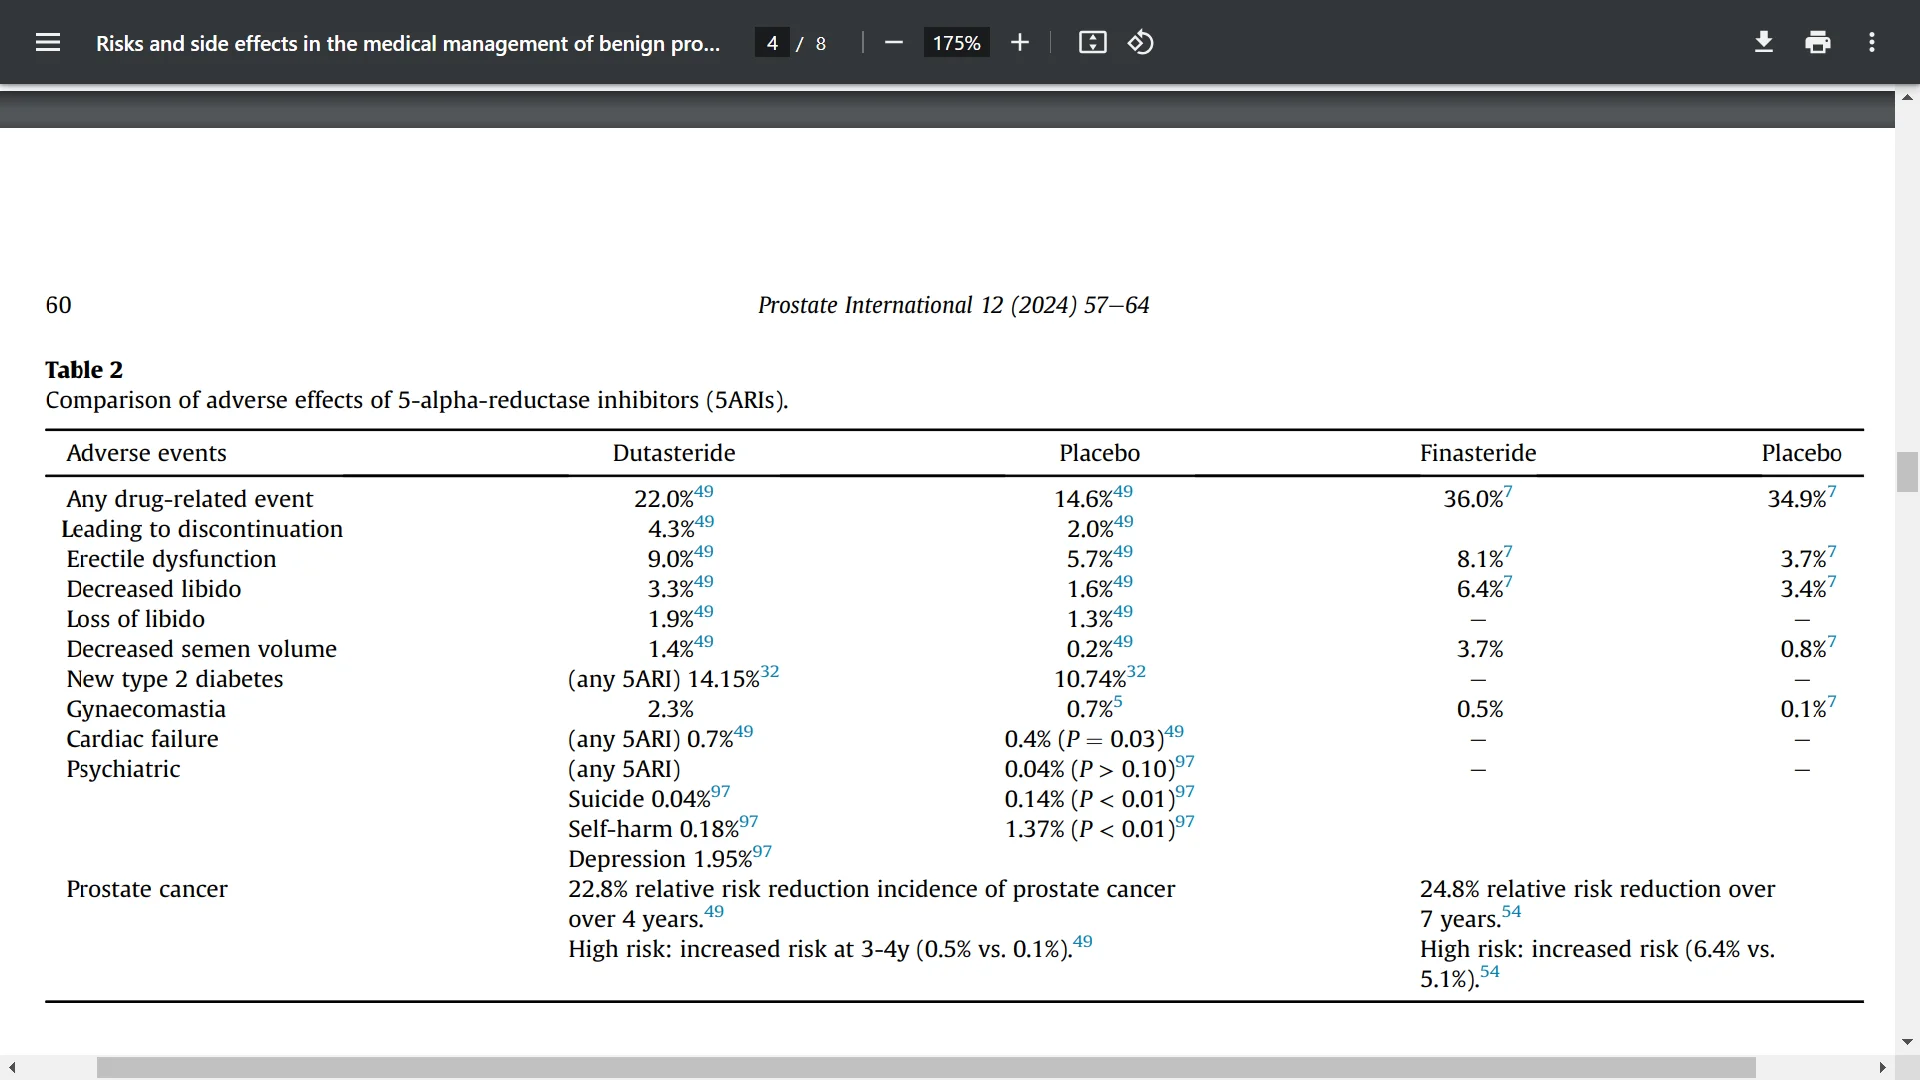Screen dimensions: 1920x1080
Task: Click the journal header 'Prostate International 12 (2024)'
Action: (x=917, y=305)
